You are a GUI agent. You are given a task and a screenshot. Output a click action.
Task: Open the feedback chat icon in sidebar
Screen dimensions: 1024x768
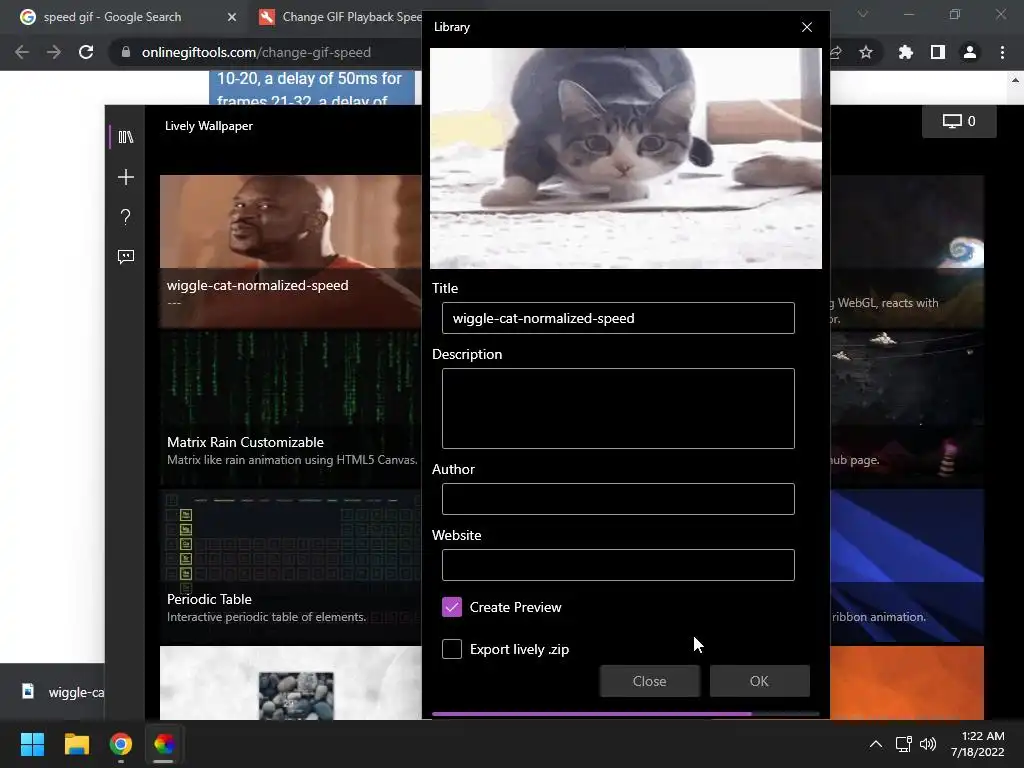click(x=125, y=257)
